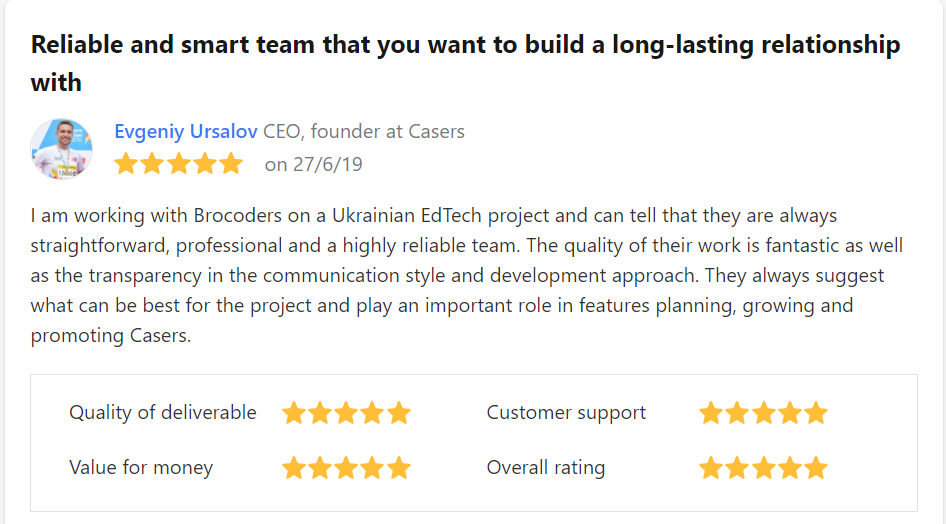Click the 'Quality of deliverable' label
The height and width of the screenshot is (524, 946).
(x=163, y=412)
